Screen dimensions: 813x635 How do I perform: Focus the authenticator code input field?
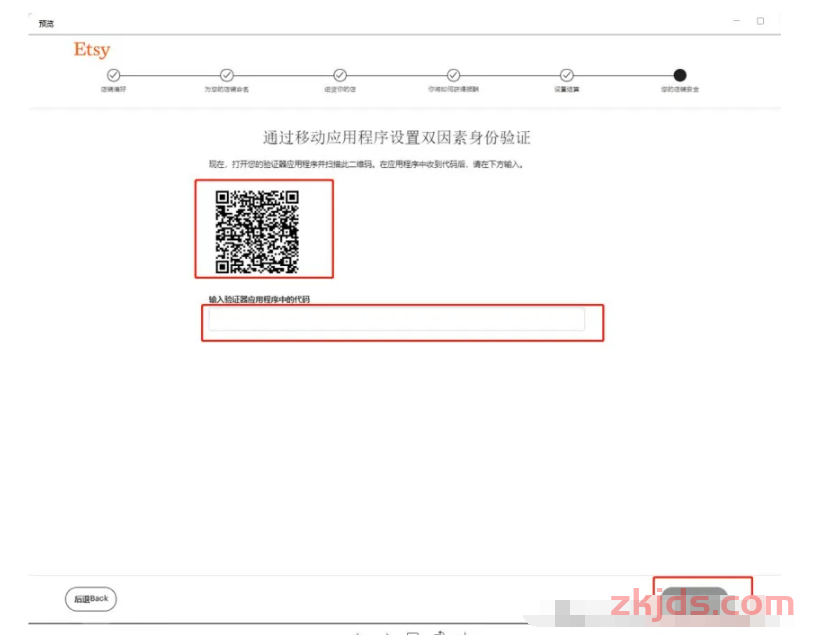point(397,319)
